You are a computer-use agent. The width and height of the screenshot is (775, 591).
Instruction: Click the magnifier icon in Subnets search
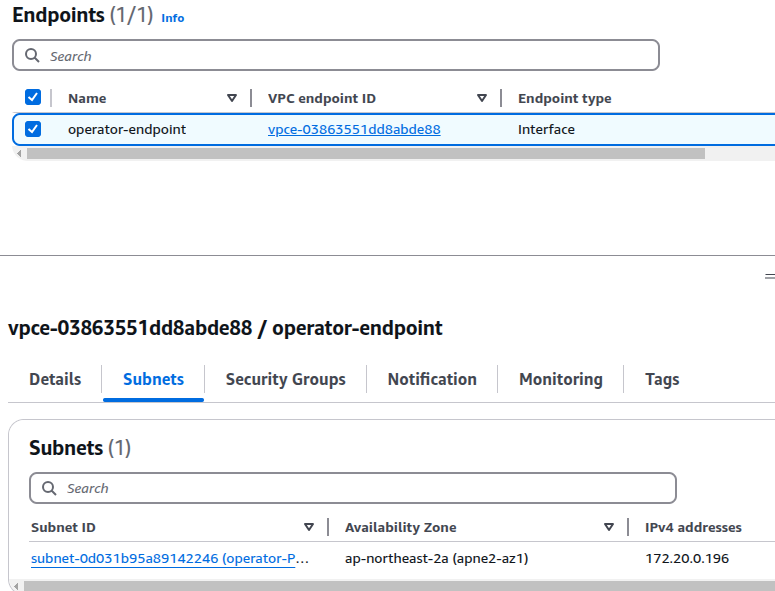coord(49,488)
